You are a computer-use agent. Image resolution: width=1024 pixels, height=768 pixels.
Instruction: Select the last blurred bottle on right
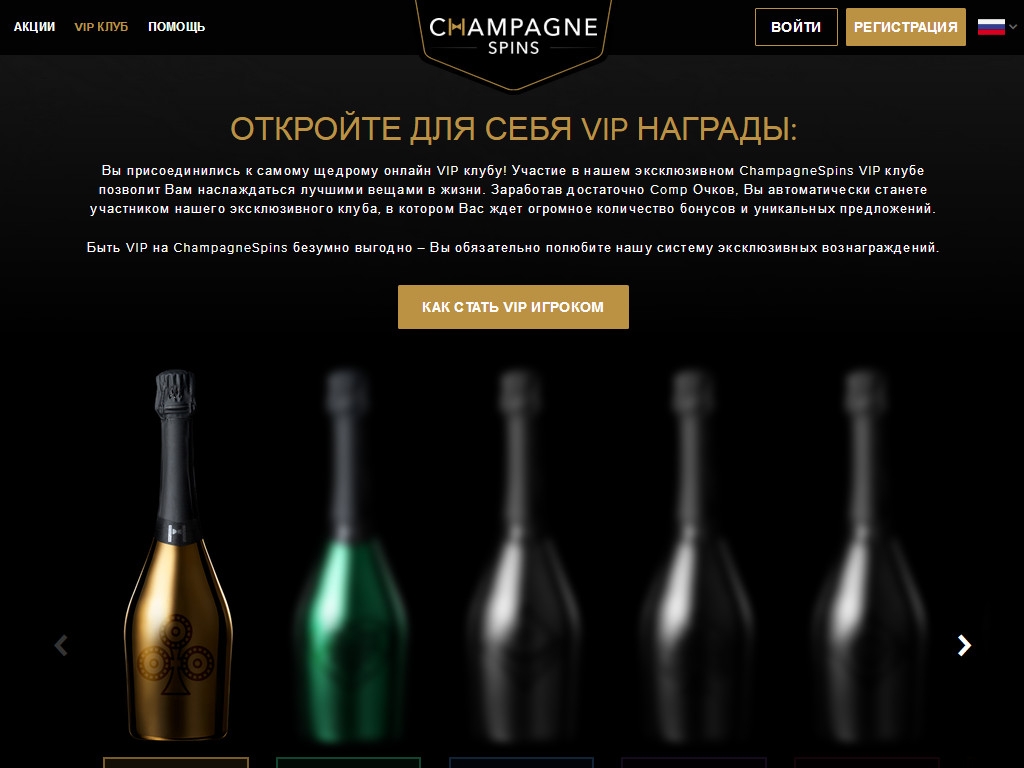(867, 555)
